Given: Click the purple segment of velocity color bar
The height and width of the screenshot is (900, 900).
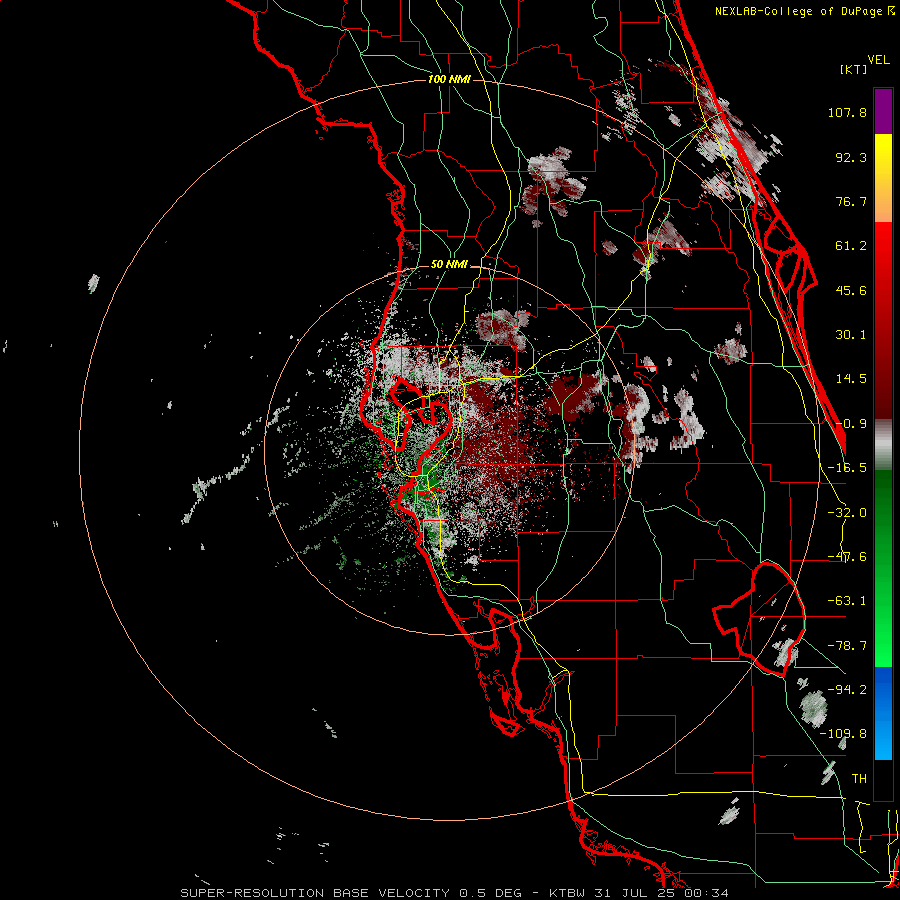Looking at the screenshot, I should [883, 111].
